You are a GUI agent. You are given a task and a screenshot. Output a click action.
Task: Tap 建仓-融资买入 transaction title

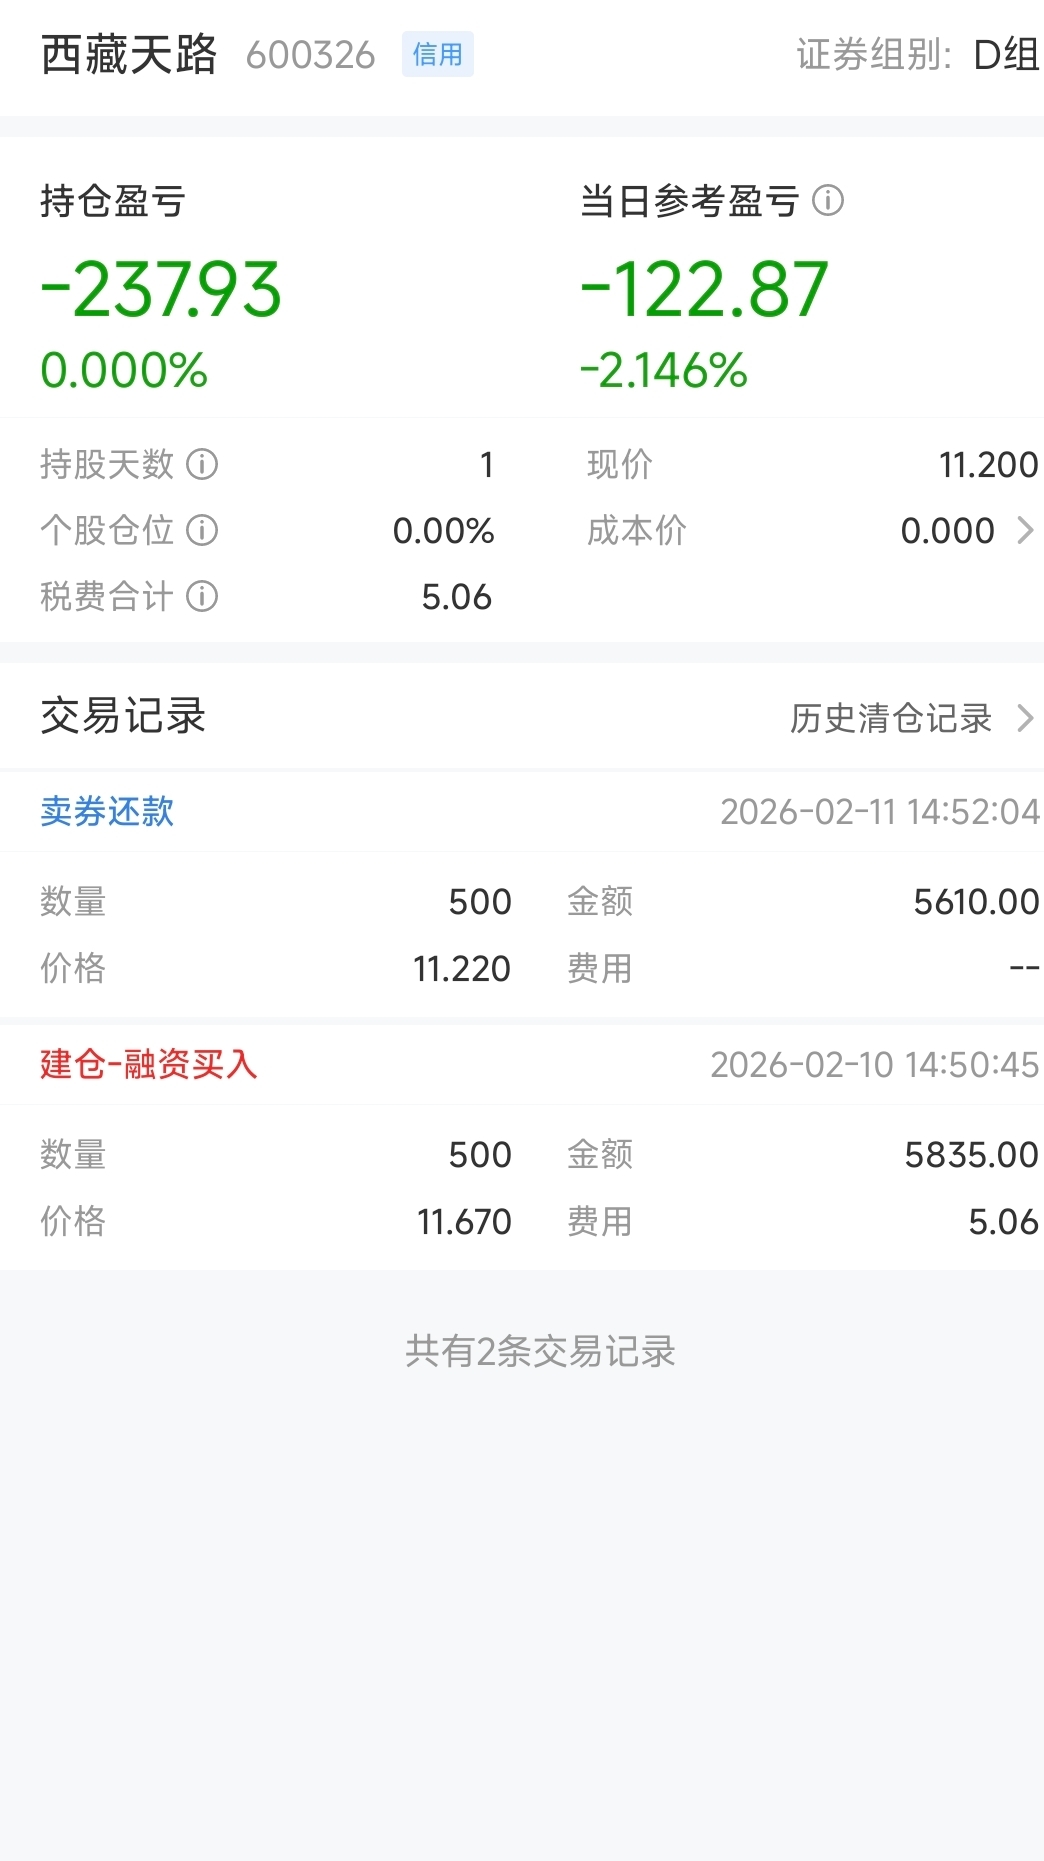pyautogui.click(x=148, y=1064)
